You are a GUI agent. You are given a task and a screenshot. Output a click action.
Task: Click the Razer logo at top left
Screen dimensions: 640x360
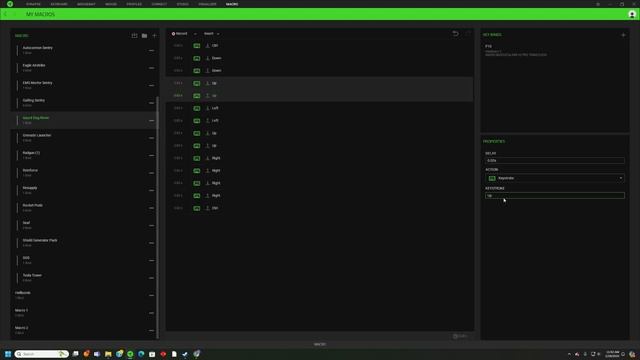(x=10, y=4)
